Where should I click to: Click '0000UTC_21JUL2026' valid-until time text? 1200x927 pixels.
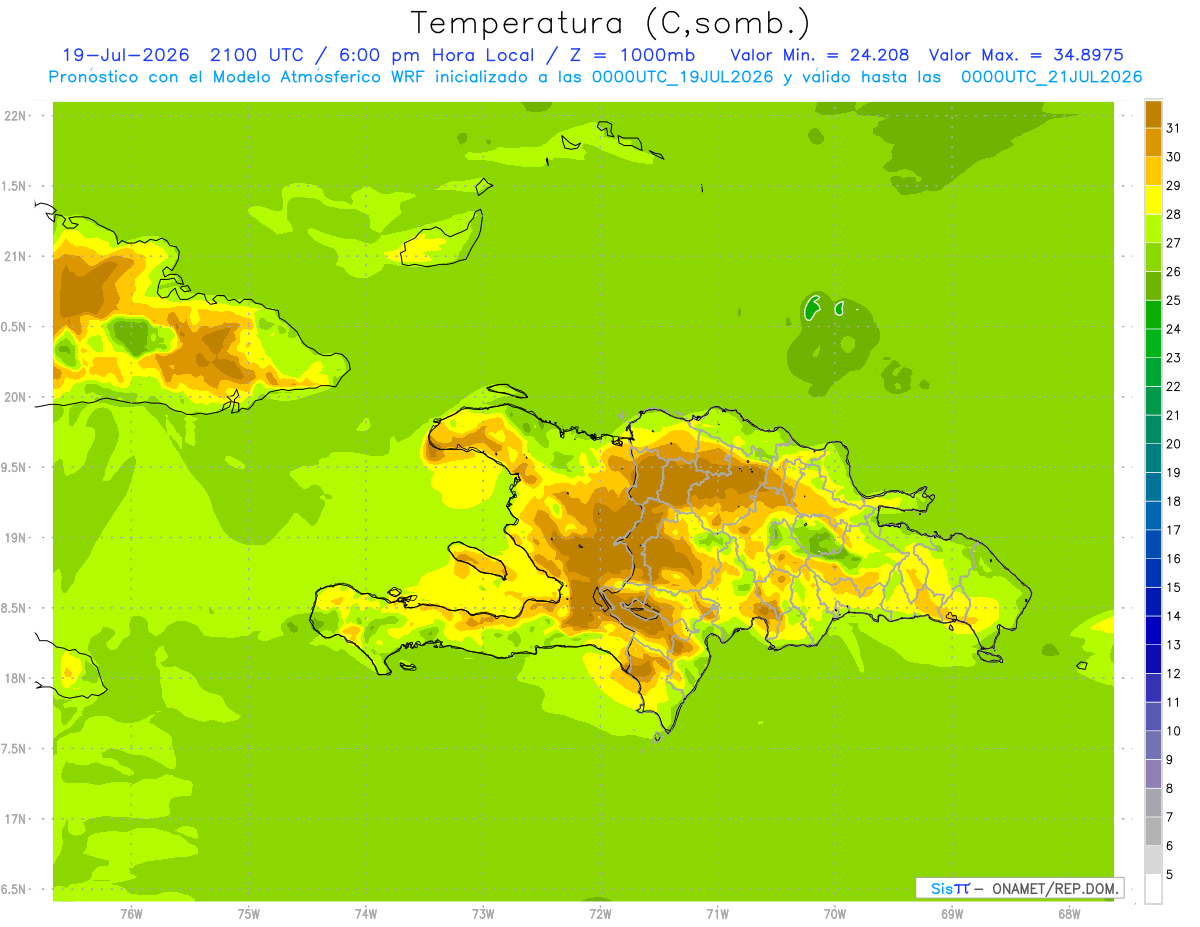tap(1051, 77)
